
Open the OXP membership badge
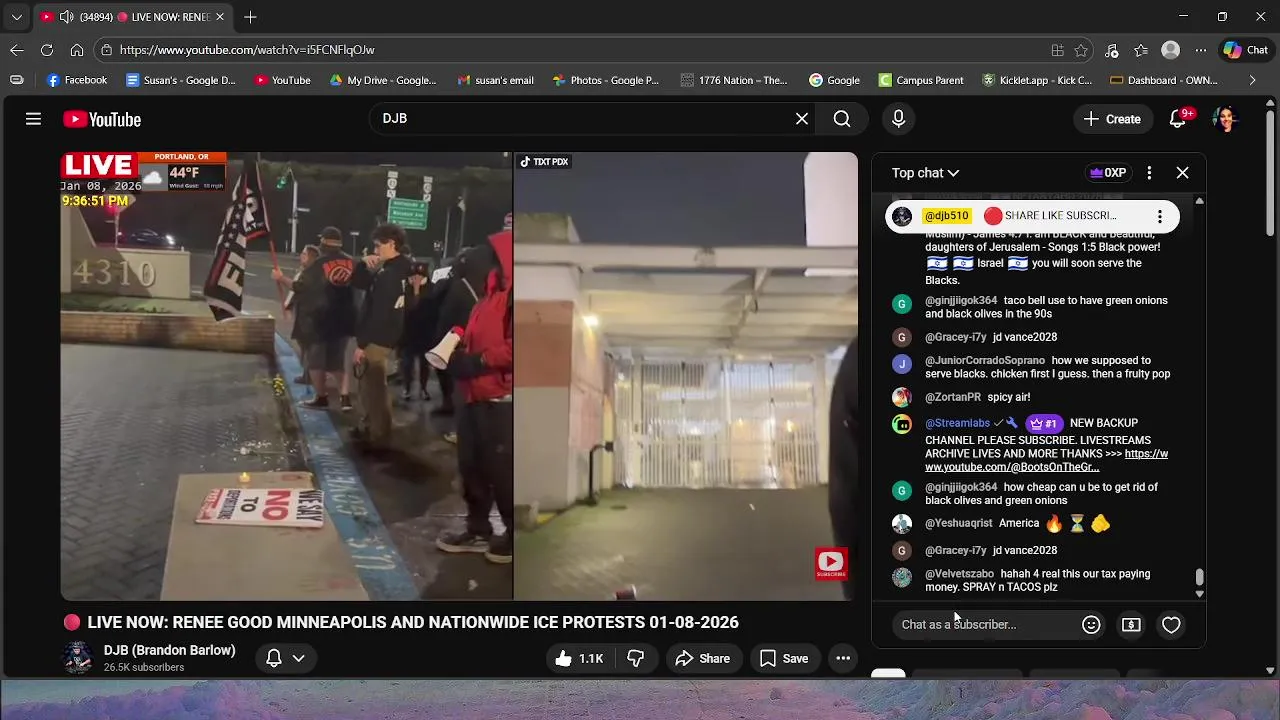click(x=1108, y=173)
